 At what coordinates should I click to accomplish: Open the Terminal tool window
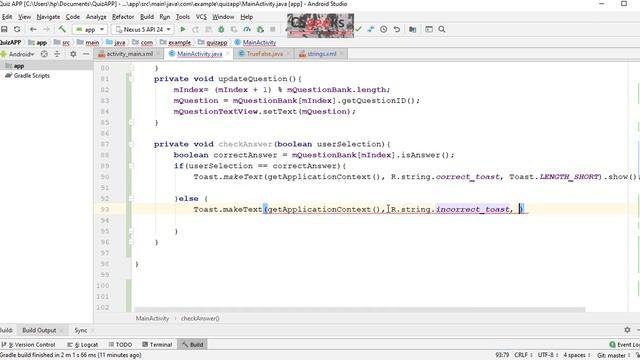click(157, 344)
